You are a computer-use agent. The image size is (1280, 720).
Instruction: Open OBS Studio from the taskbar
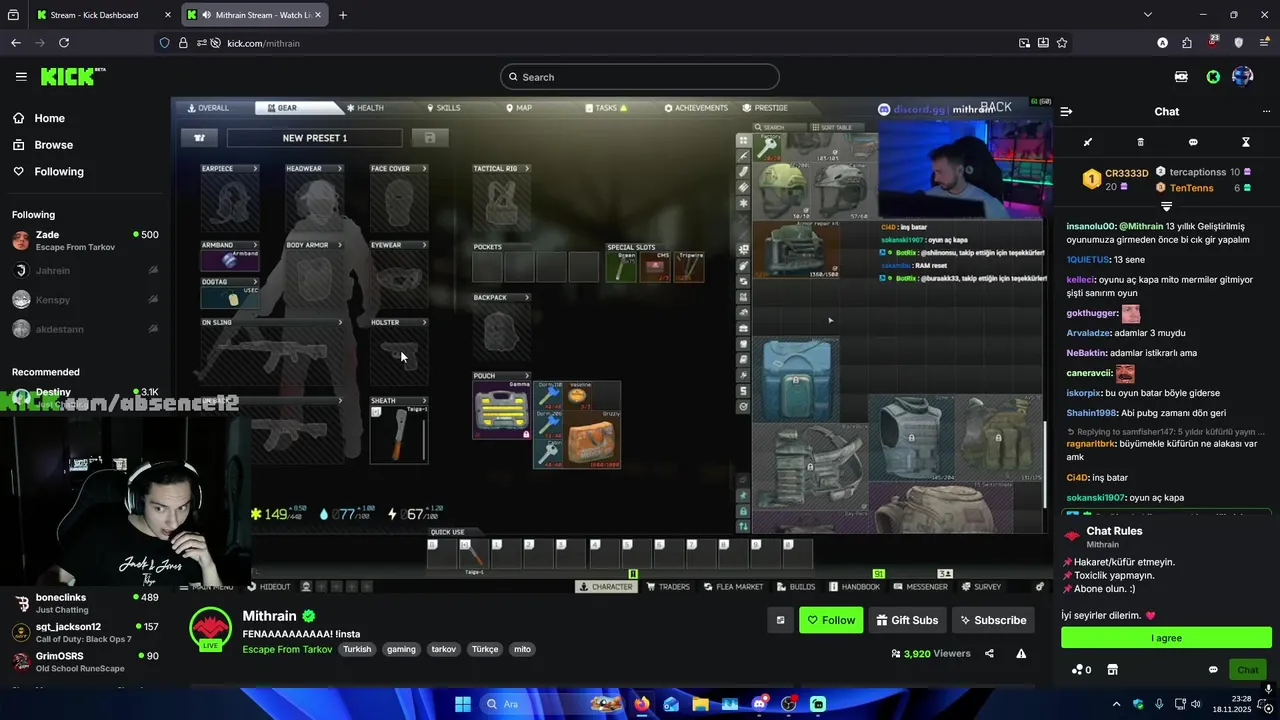[789, 704]
